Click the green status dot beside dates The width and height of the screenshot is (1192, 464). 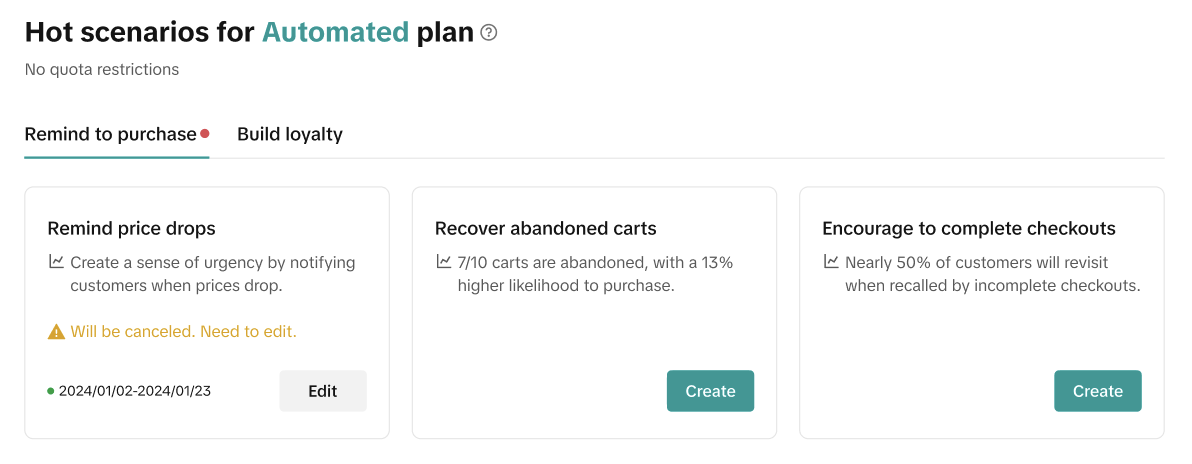tap(51, 391)
